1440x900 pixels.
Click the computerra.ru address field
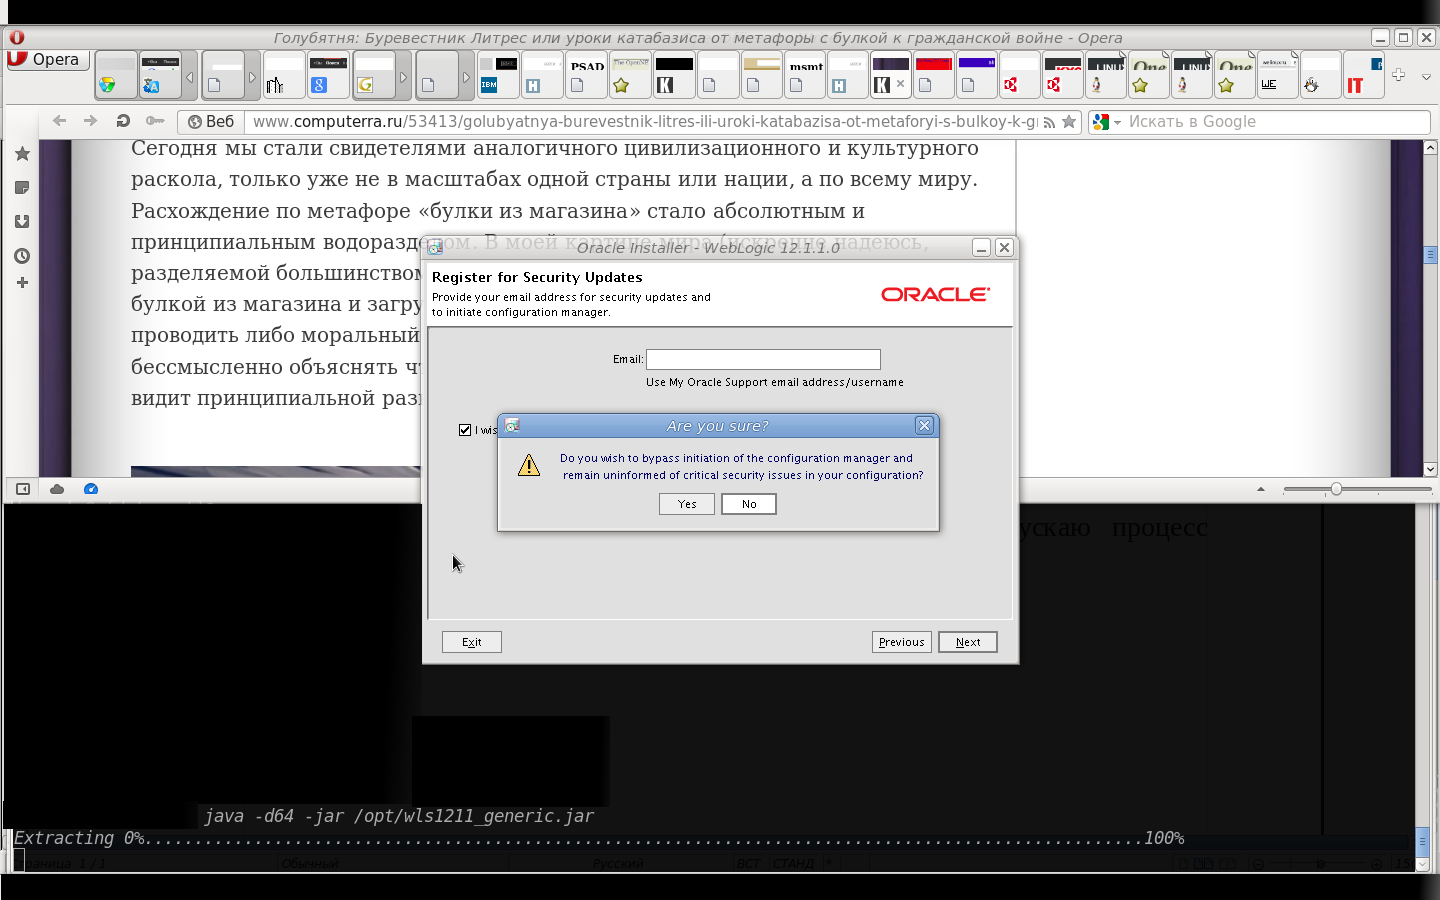(x=645, y=122)
